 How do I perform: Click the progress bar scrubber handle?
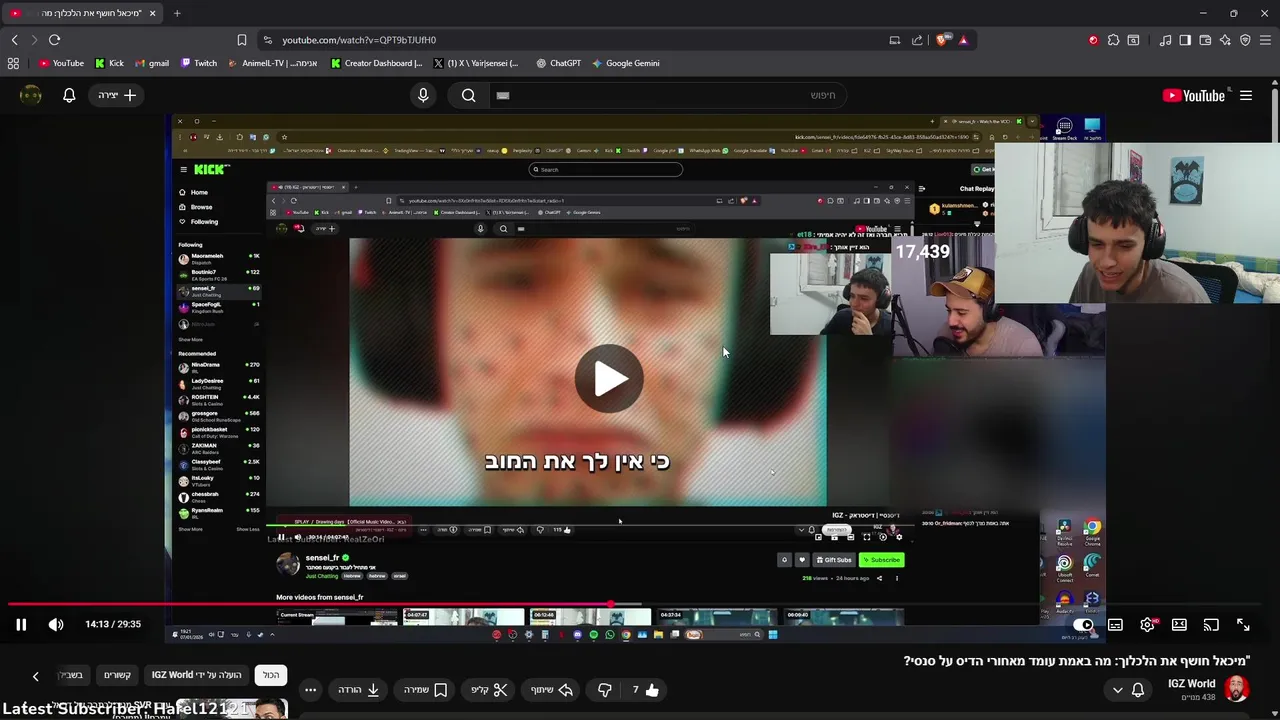(611, 604)
